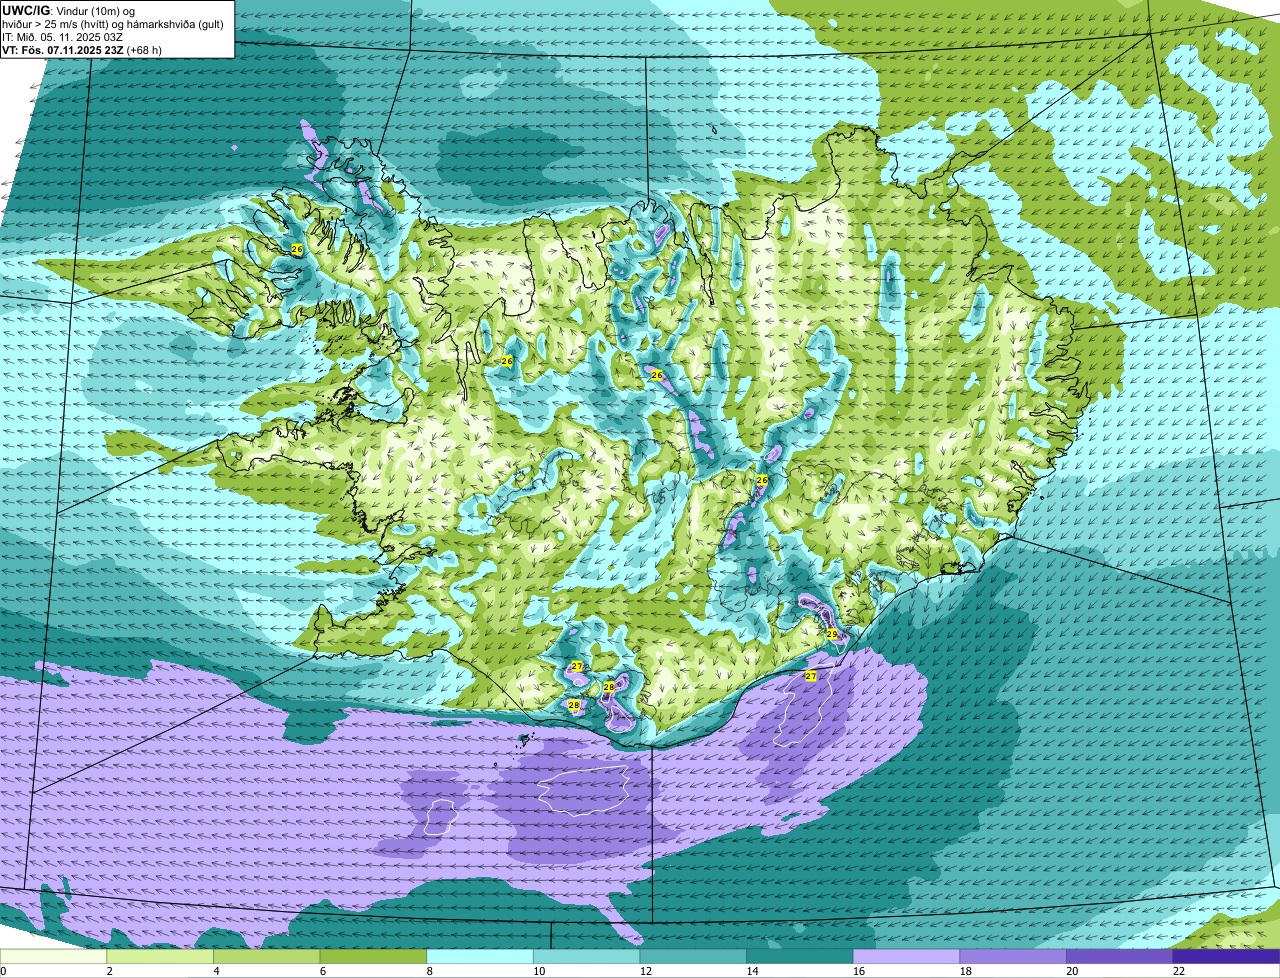Click the 6–8 m/s olive green legend color
This screenshot has height=978, width=1280.
(373, 956)
